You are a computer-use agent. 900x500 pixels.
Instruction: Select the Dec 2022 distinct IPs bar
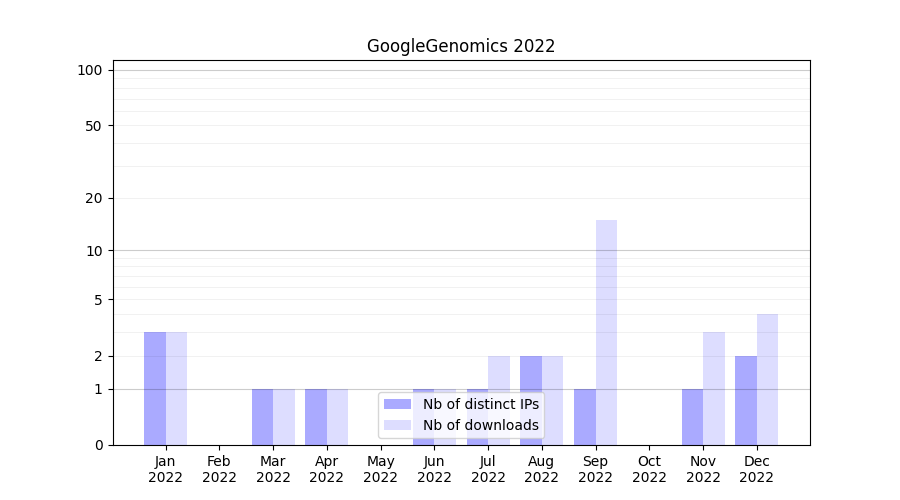(746, 400)
